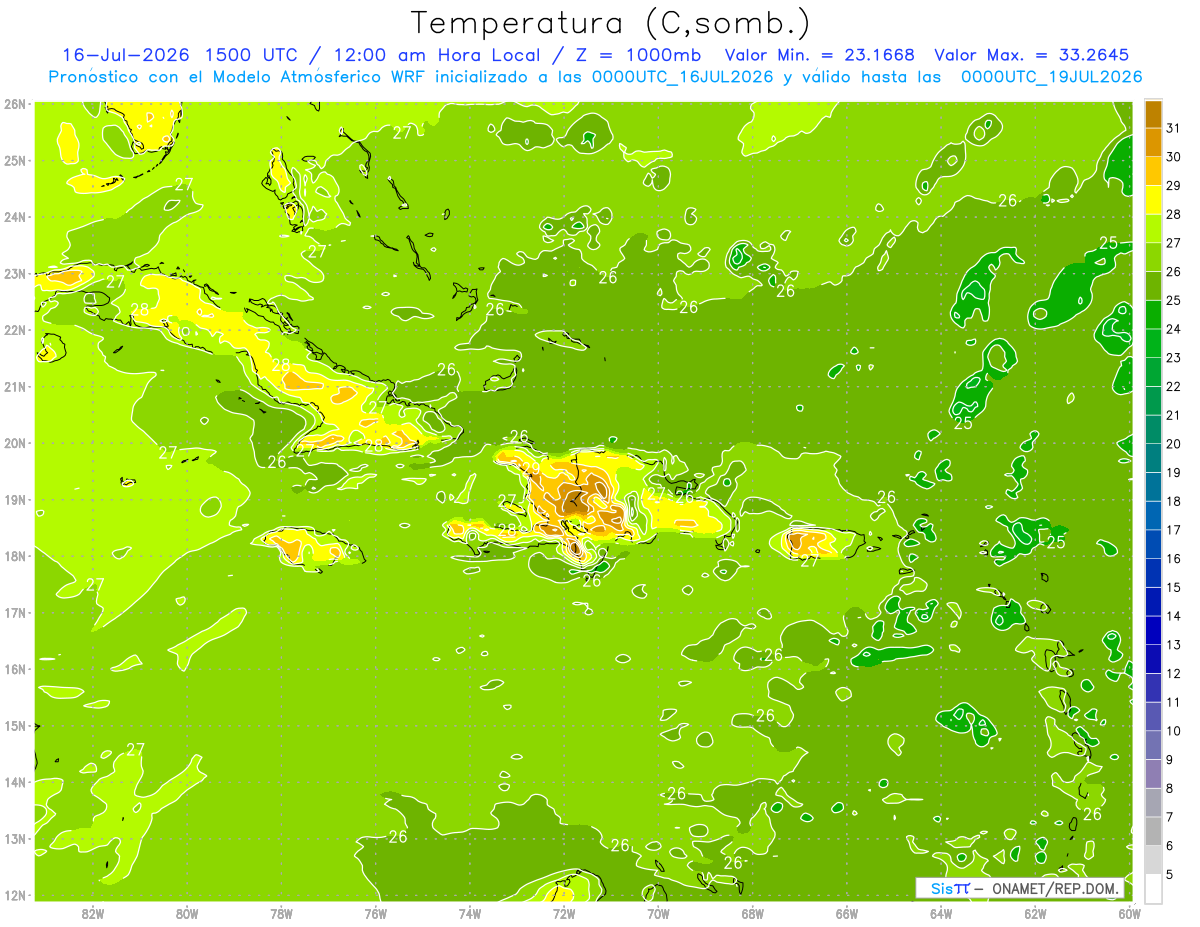Click the "62W" longitude label
The height and width of the screenshot is (927, 1200).
(x=1034, y=913)
